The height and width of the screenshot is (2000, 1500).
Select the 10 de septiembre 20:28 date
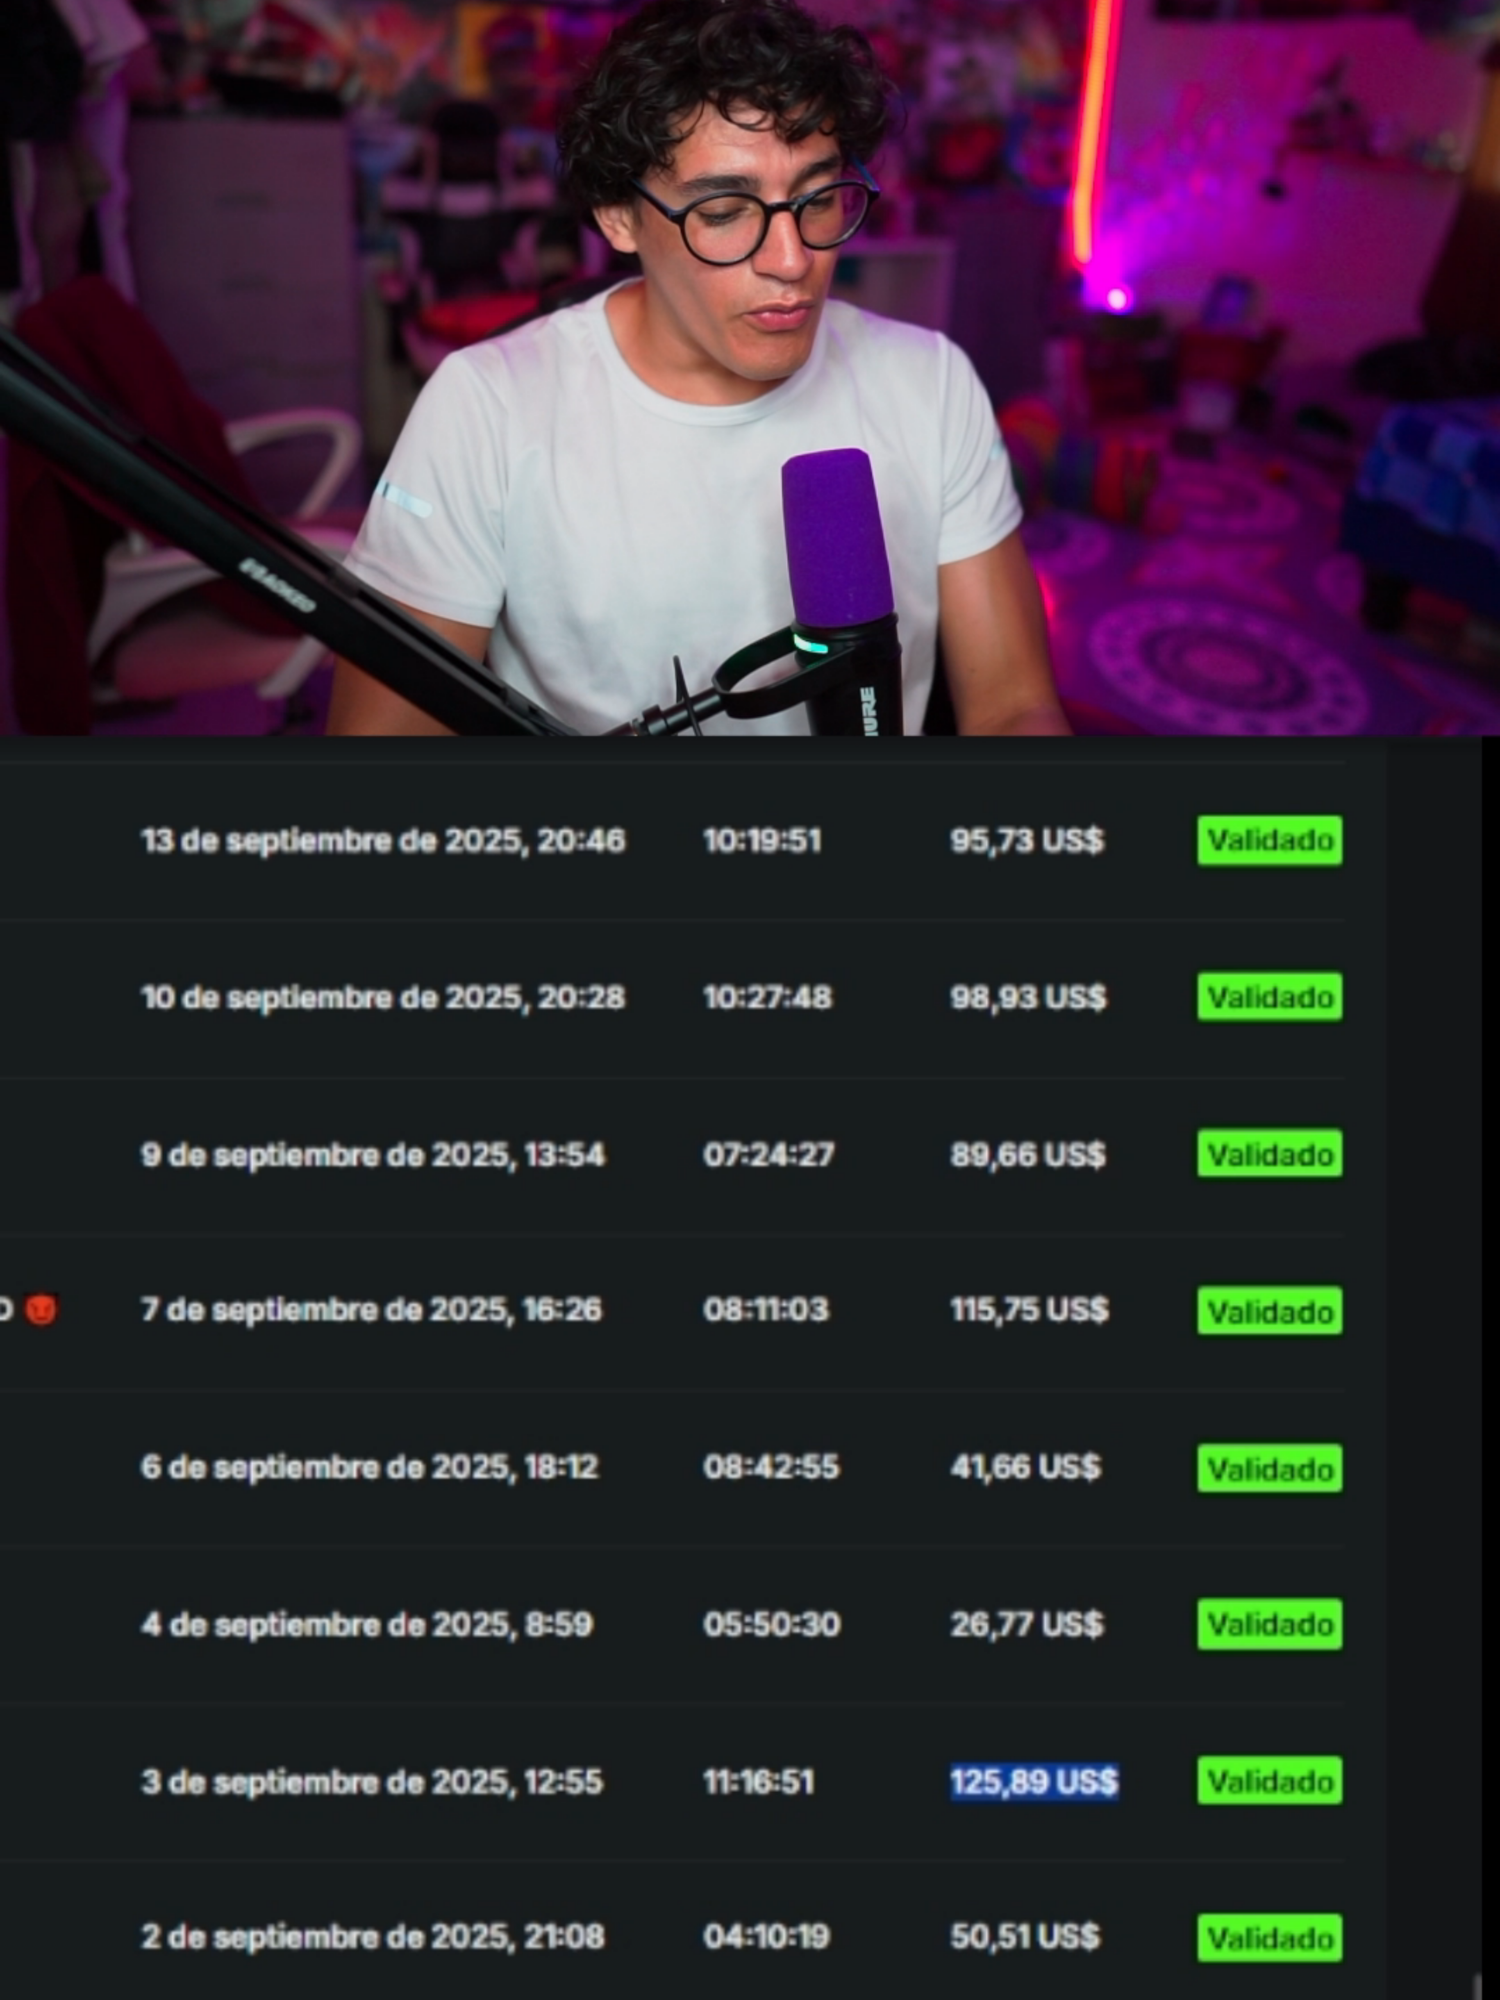click(x=383, y=997)
